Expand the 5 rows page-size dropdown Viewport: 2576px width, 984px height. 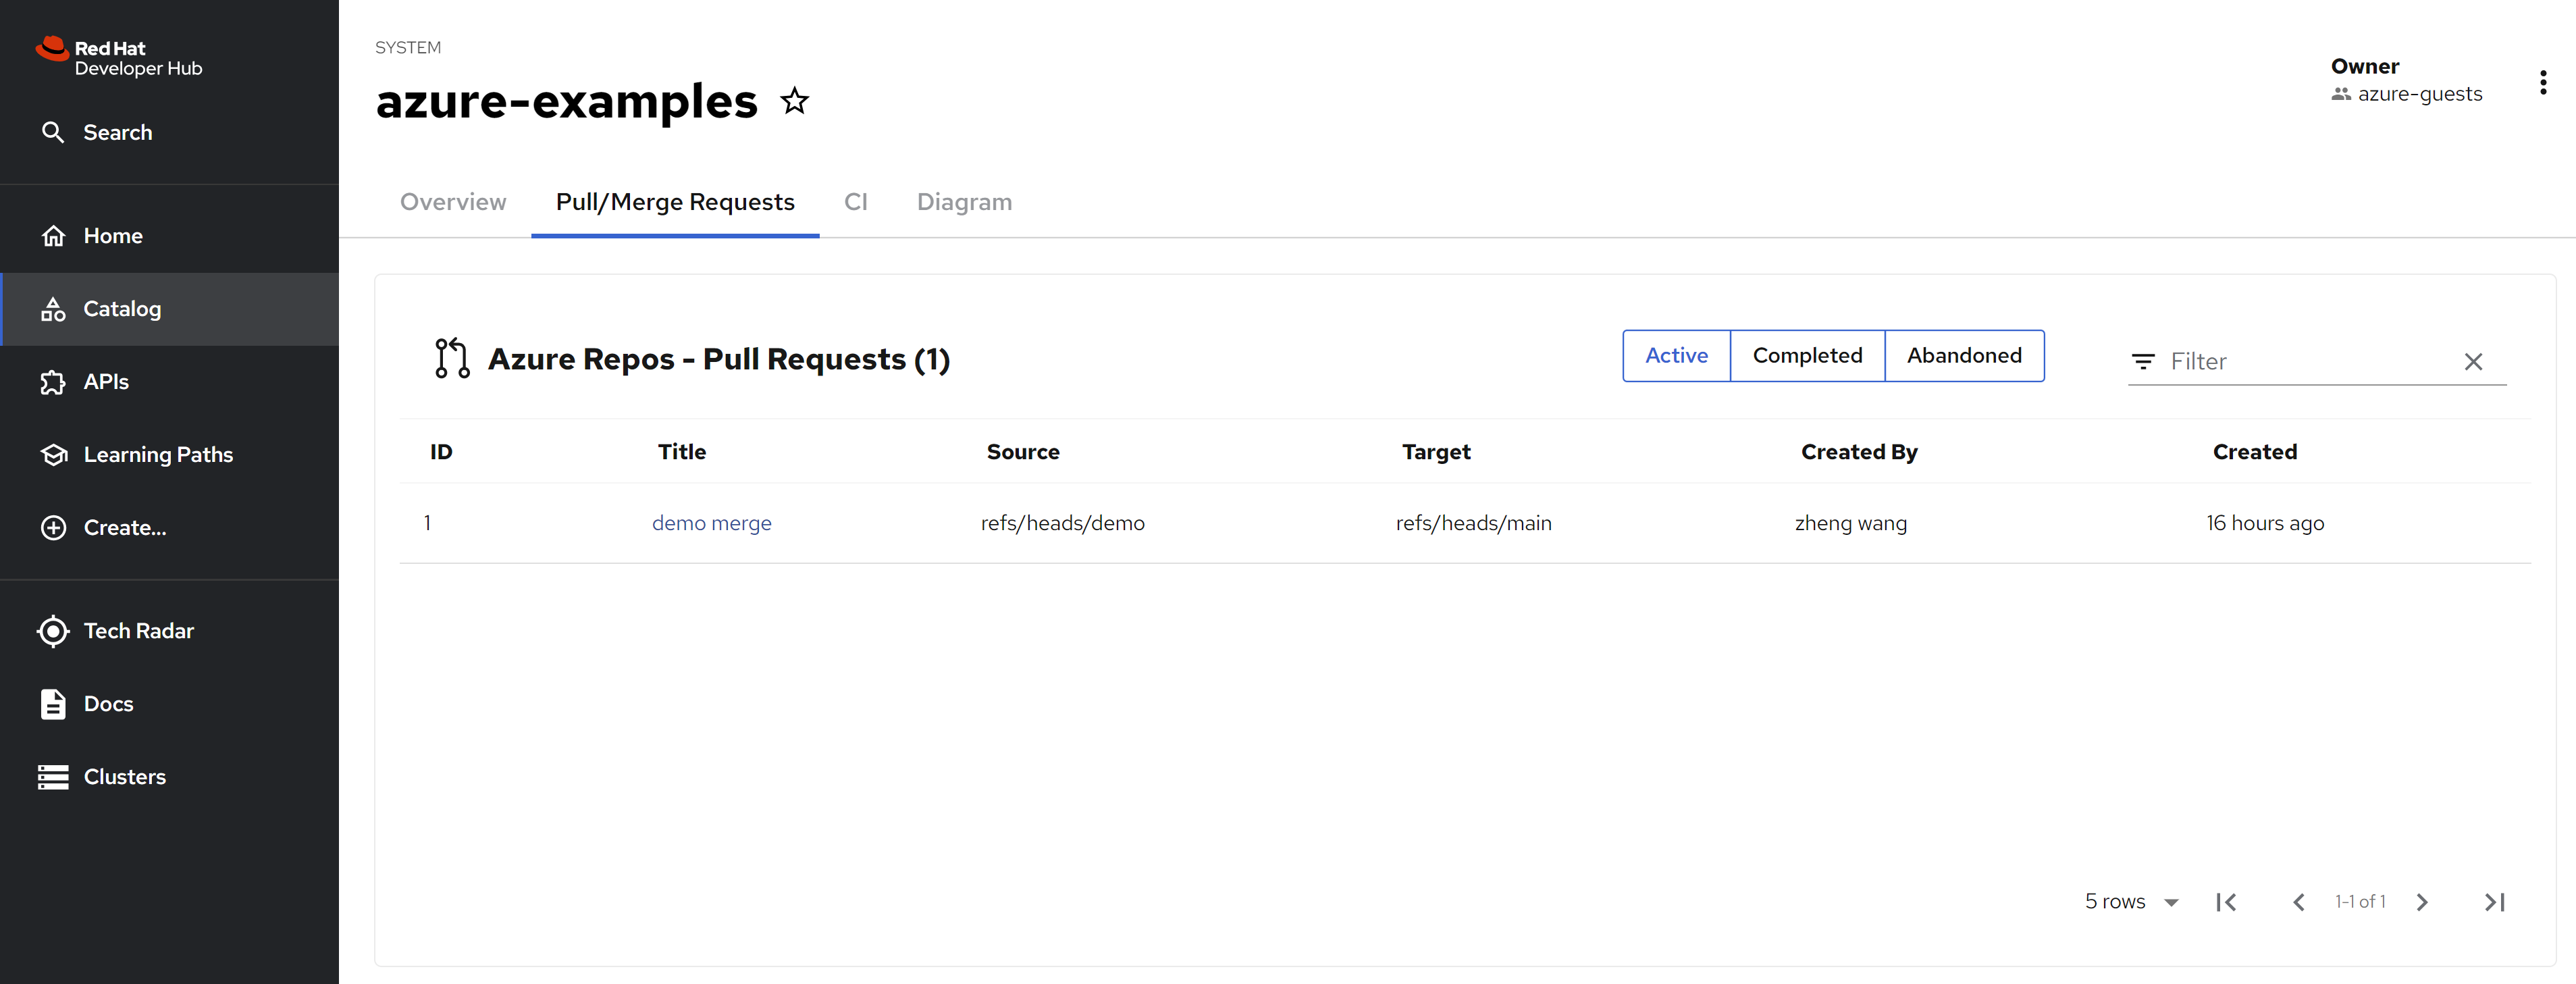click(x=2131, y=902)
